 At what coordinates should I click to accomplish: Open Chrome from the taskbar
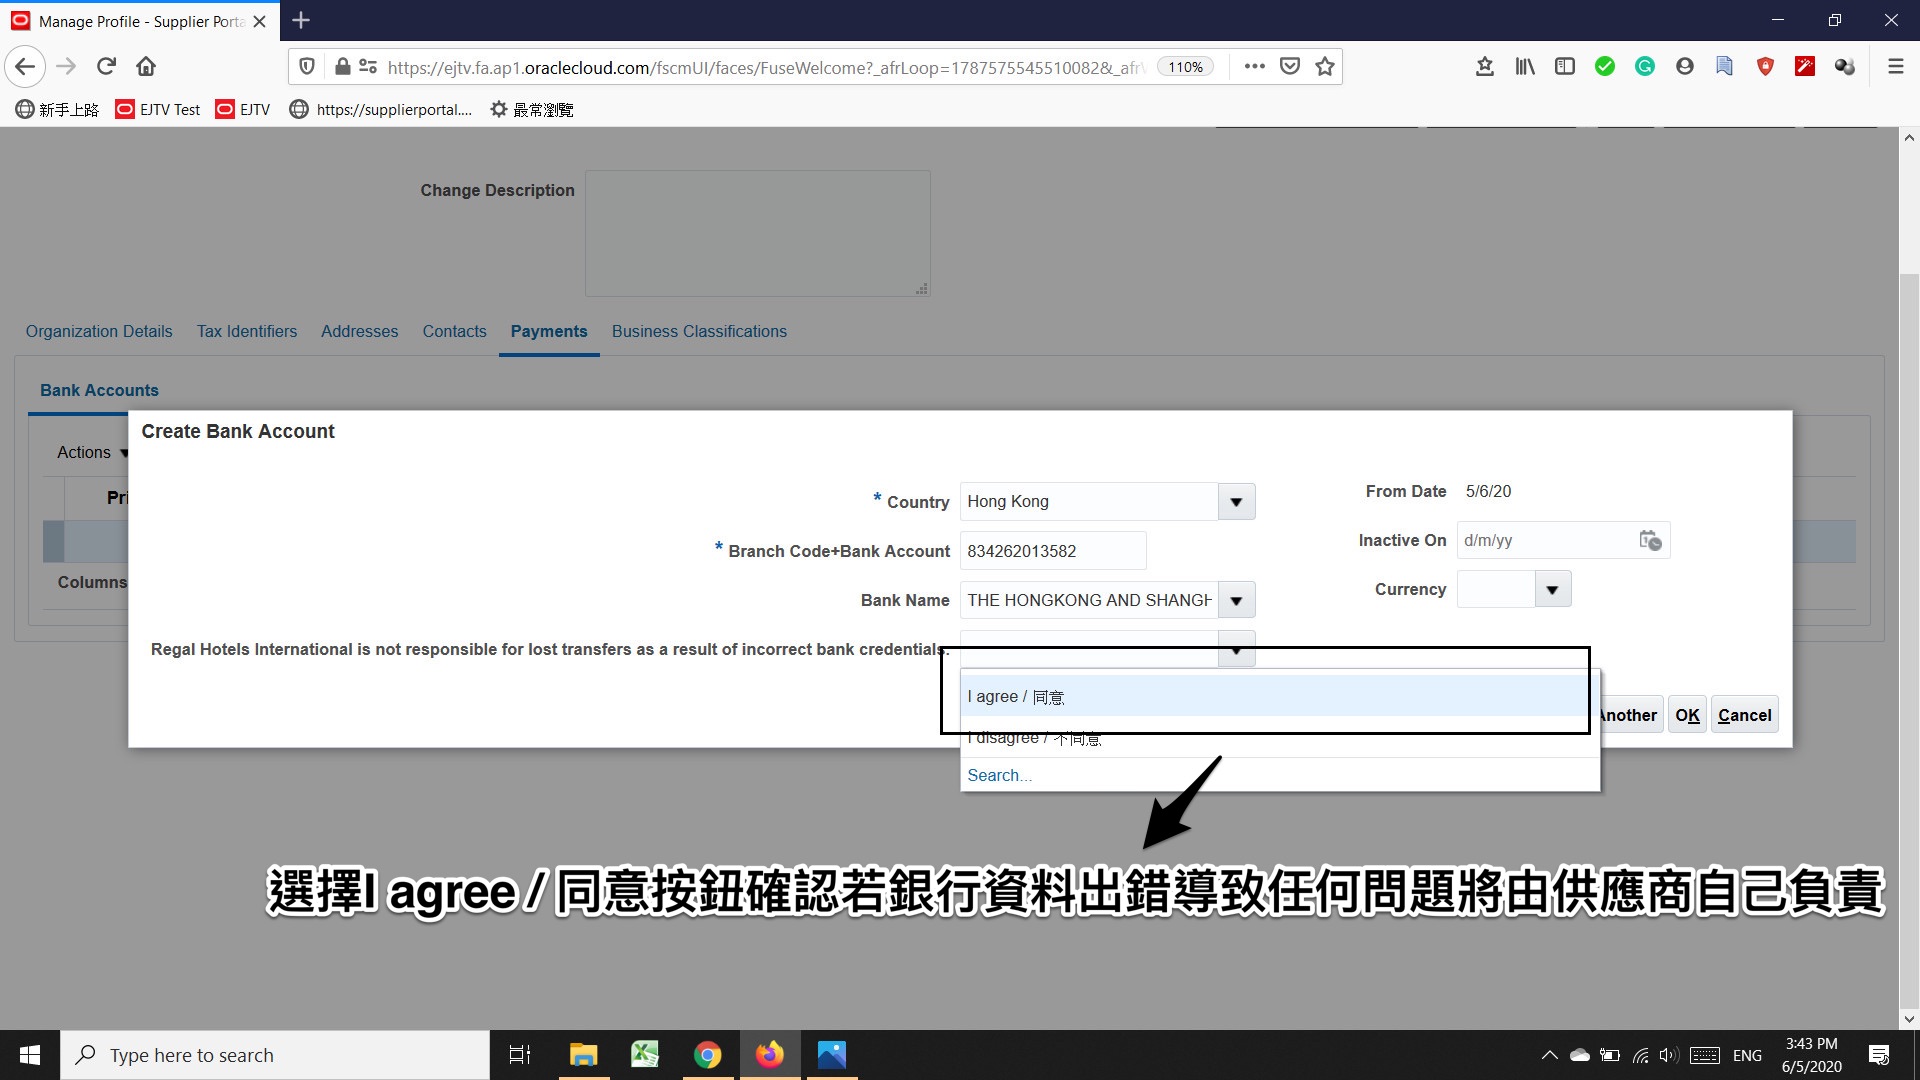(708, 1055)
